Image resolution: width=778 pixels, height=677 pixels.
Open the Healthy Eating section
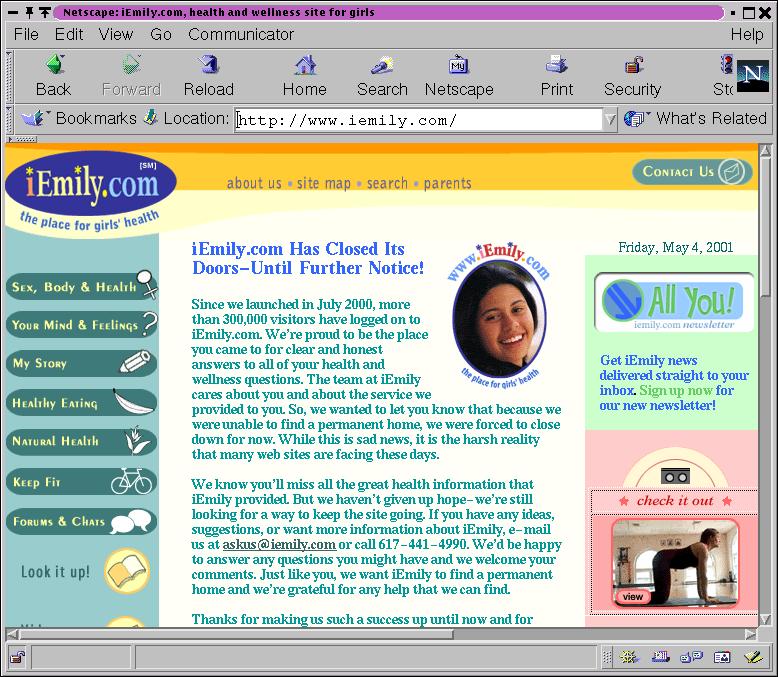[82, 403]
